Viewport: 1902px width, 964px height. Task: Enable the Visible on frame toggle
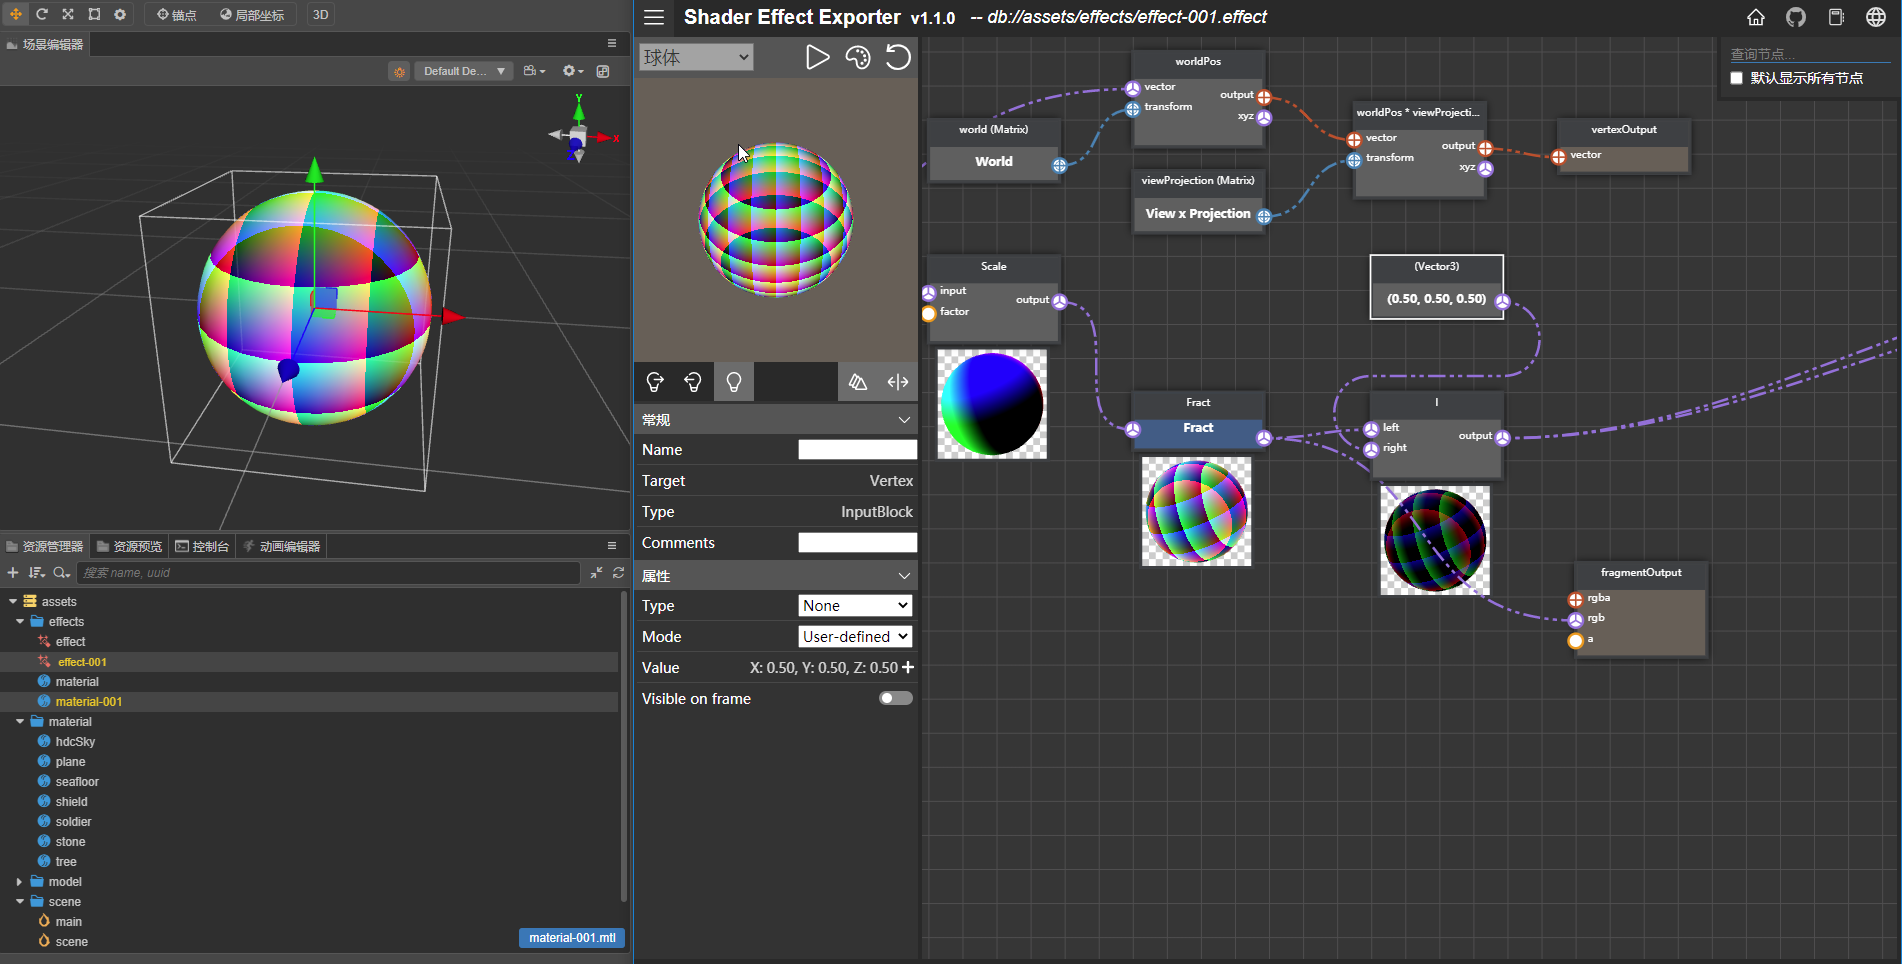894,698
